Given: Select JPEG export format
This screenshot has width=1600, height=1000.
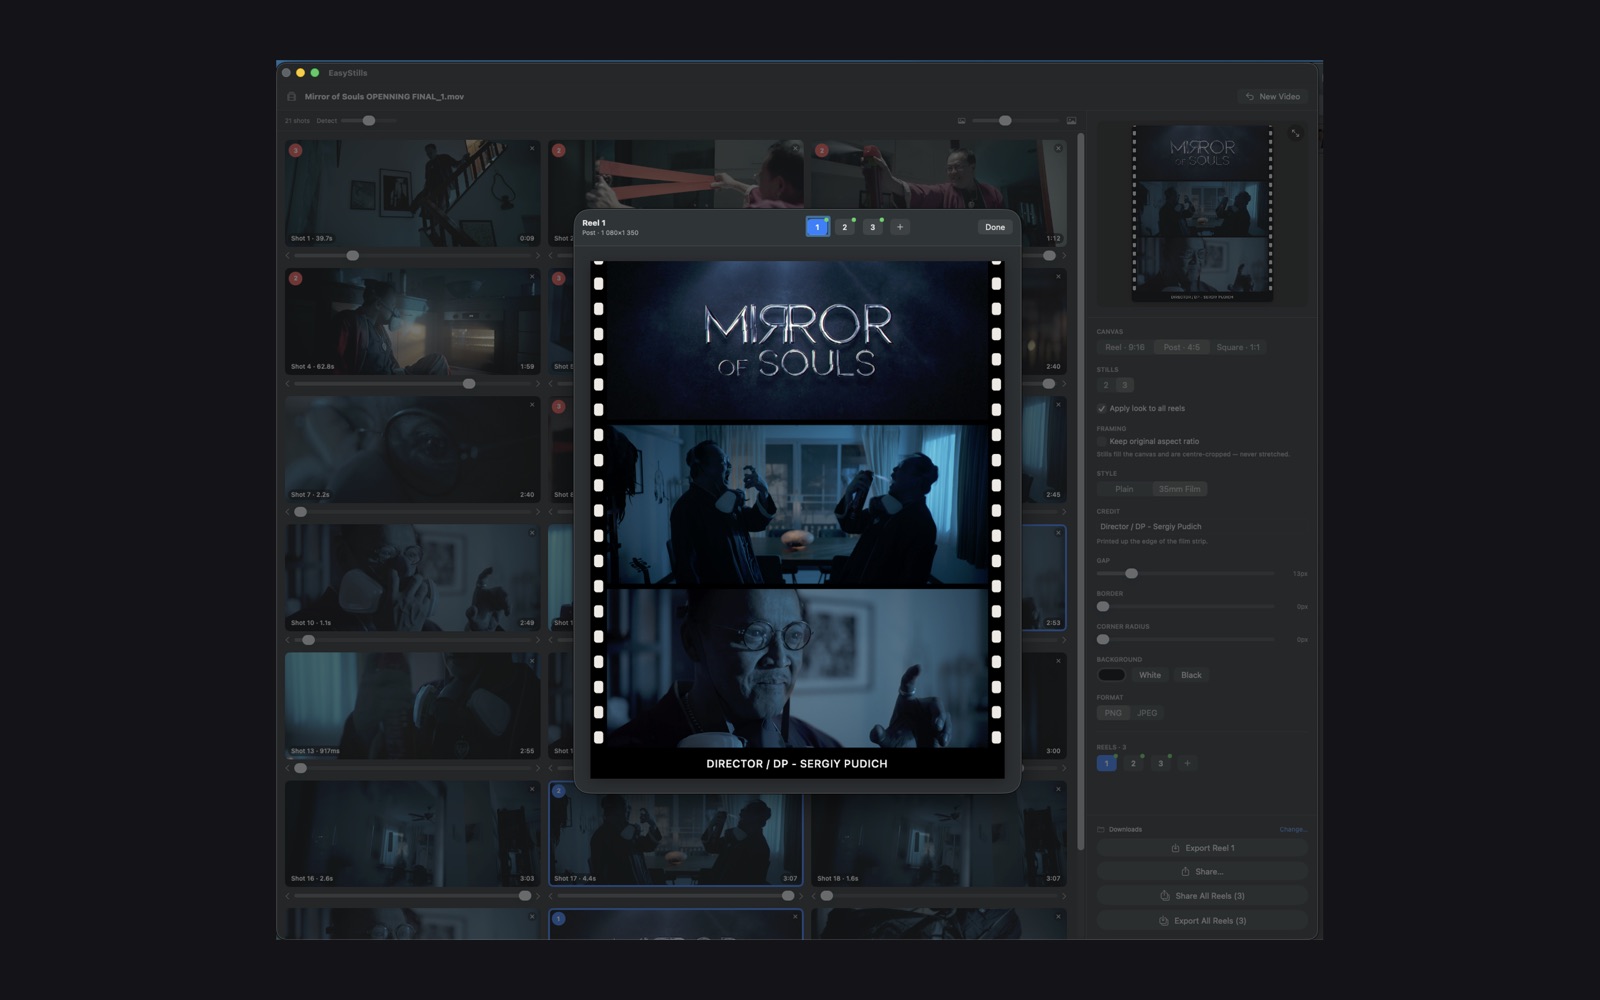Looking at the screenshot, I should (x=1147, y=713).
